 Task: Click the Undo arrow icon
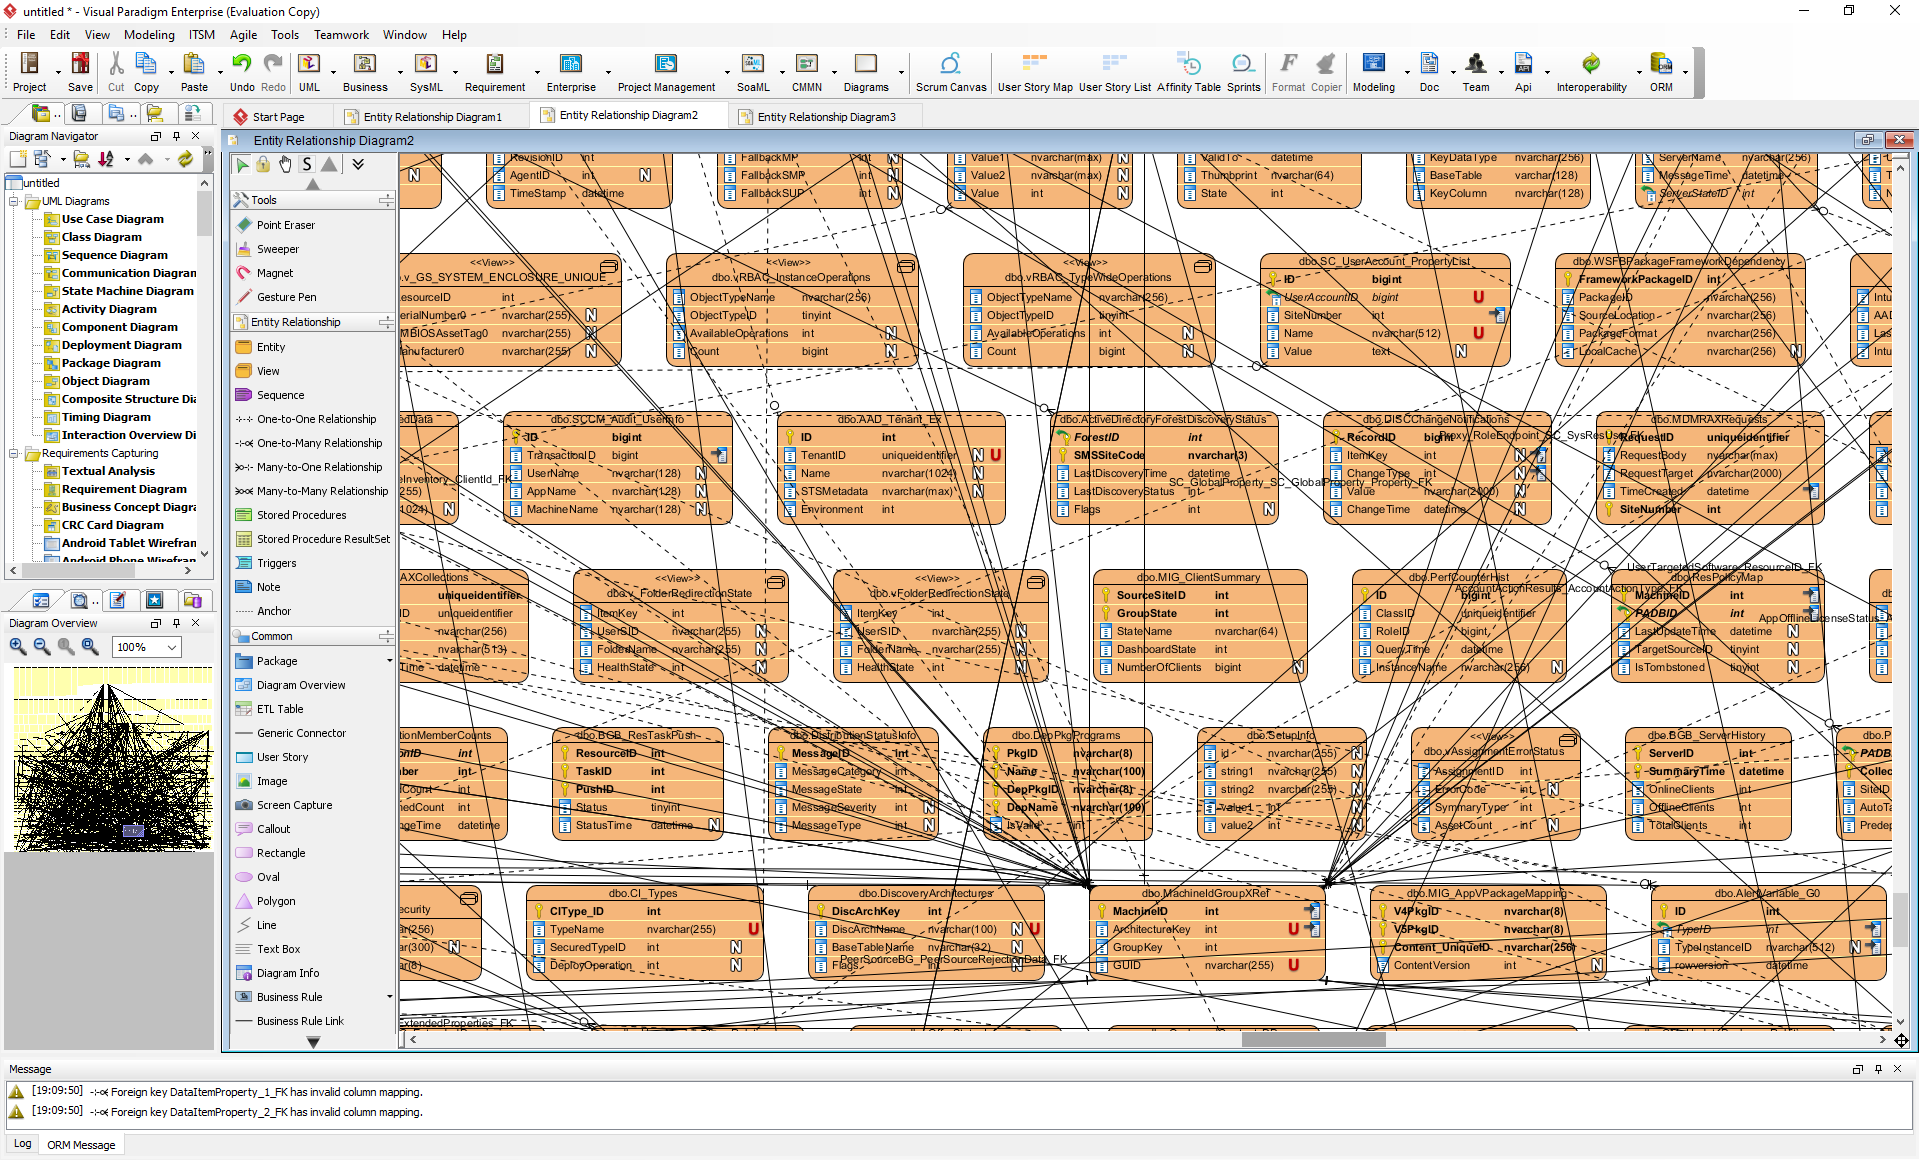pyautogui.click(x=241, y=65)
